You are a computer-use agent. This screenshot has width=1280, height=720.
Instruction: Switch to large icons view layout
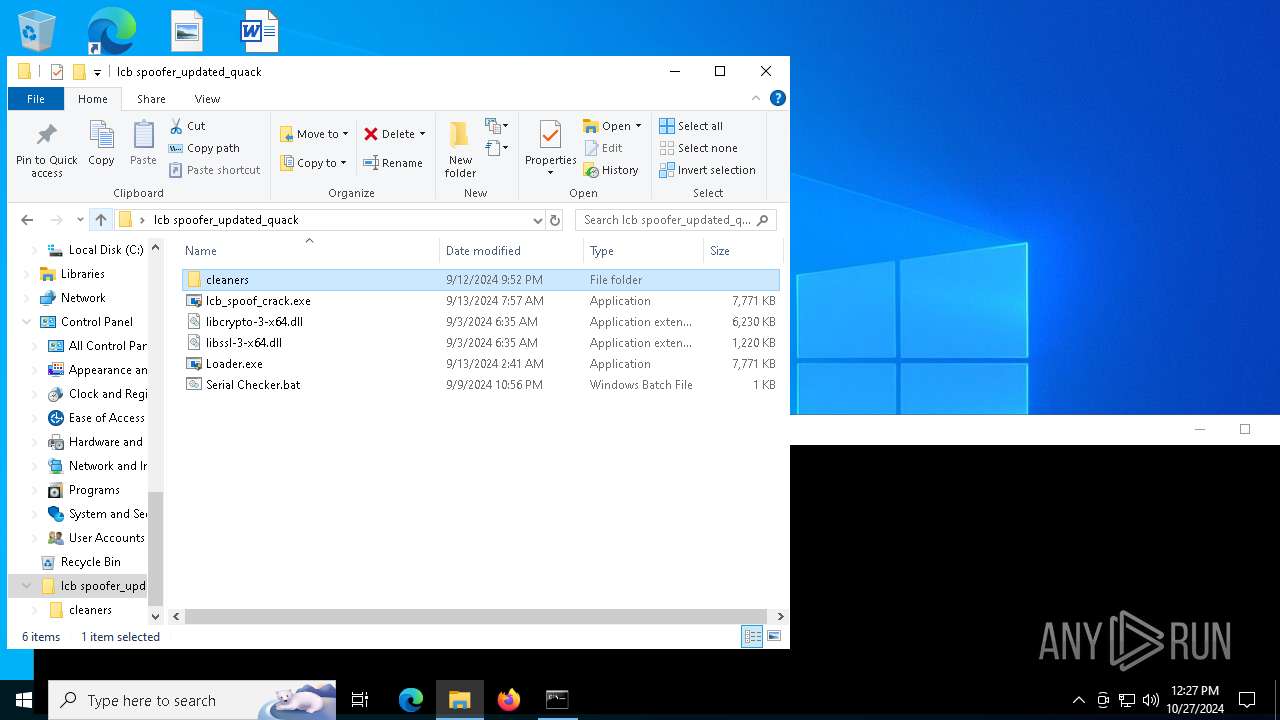[x=773, y=637]
